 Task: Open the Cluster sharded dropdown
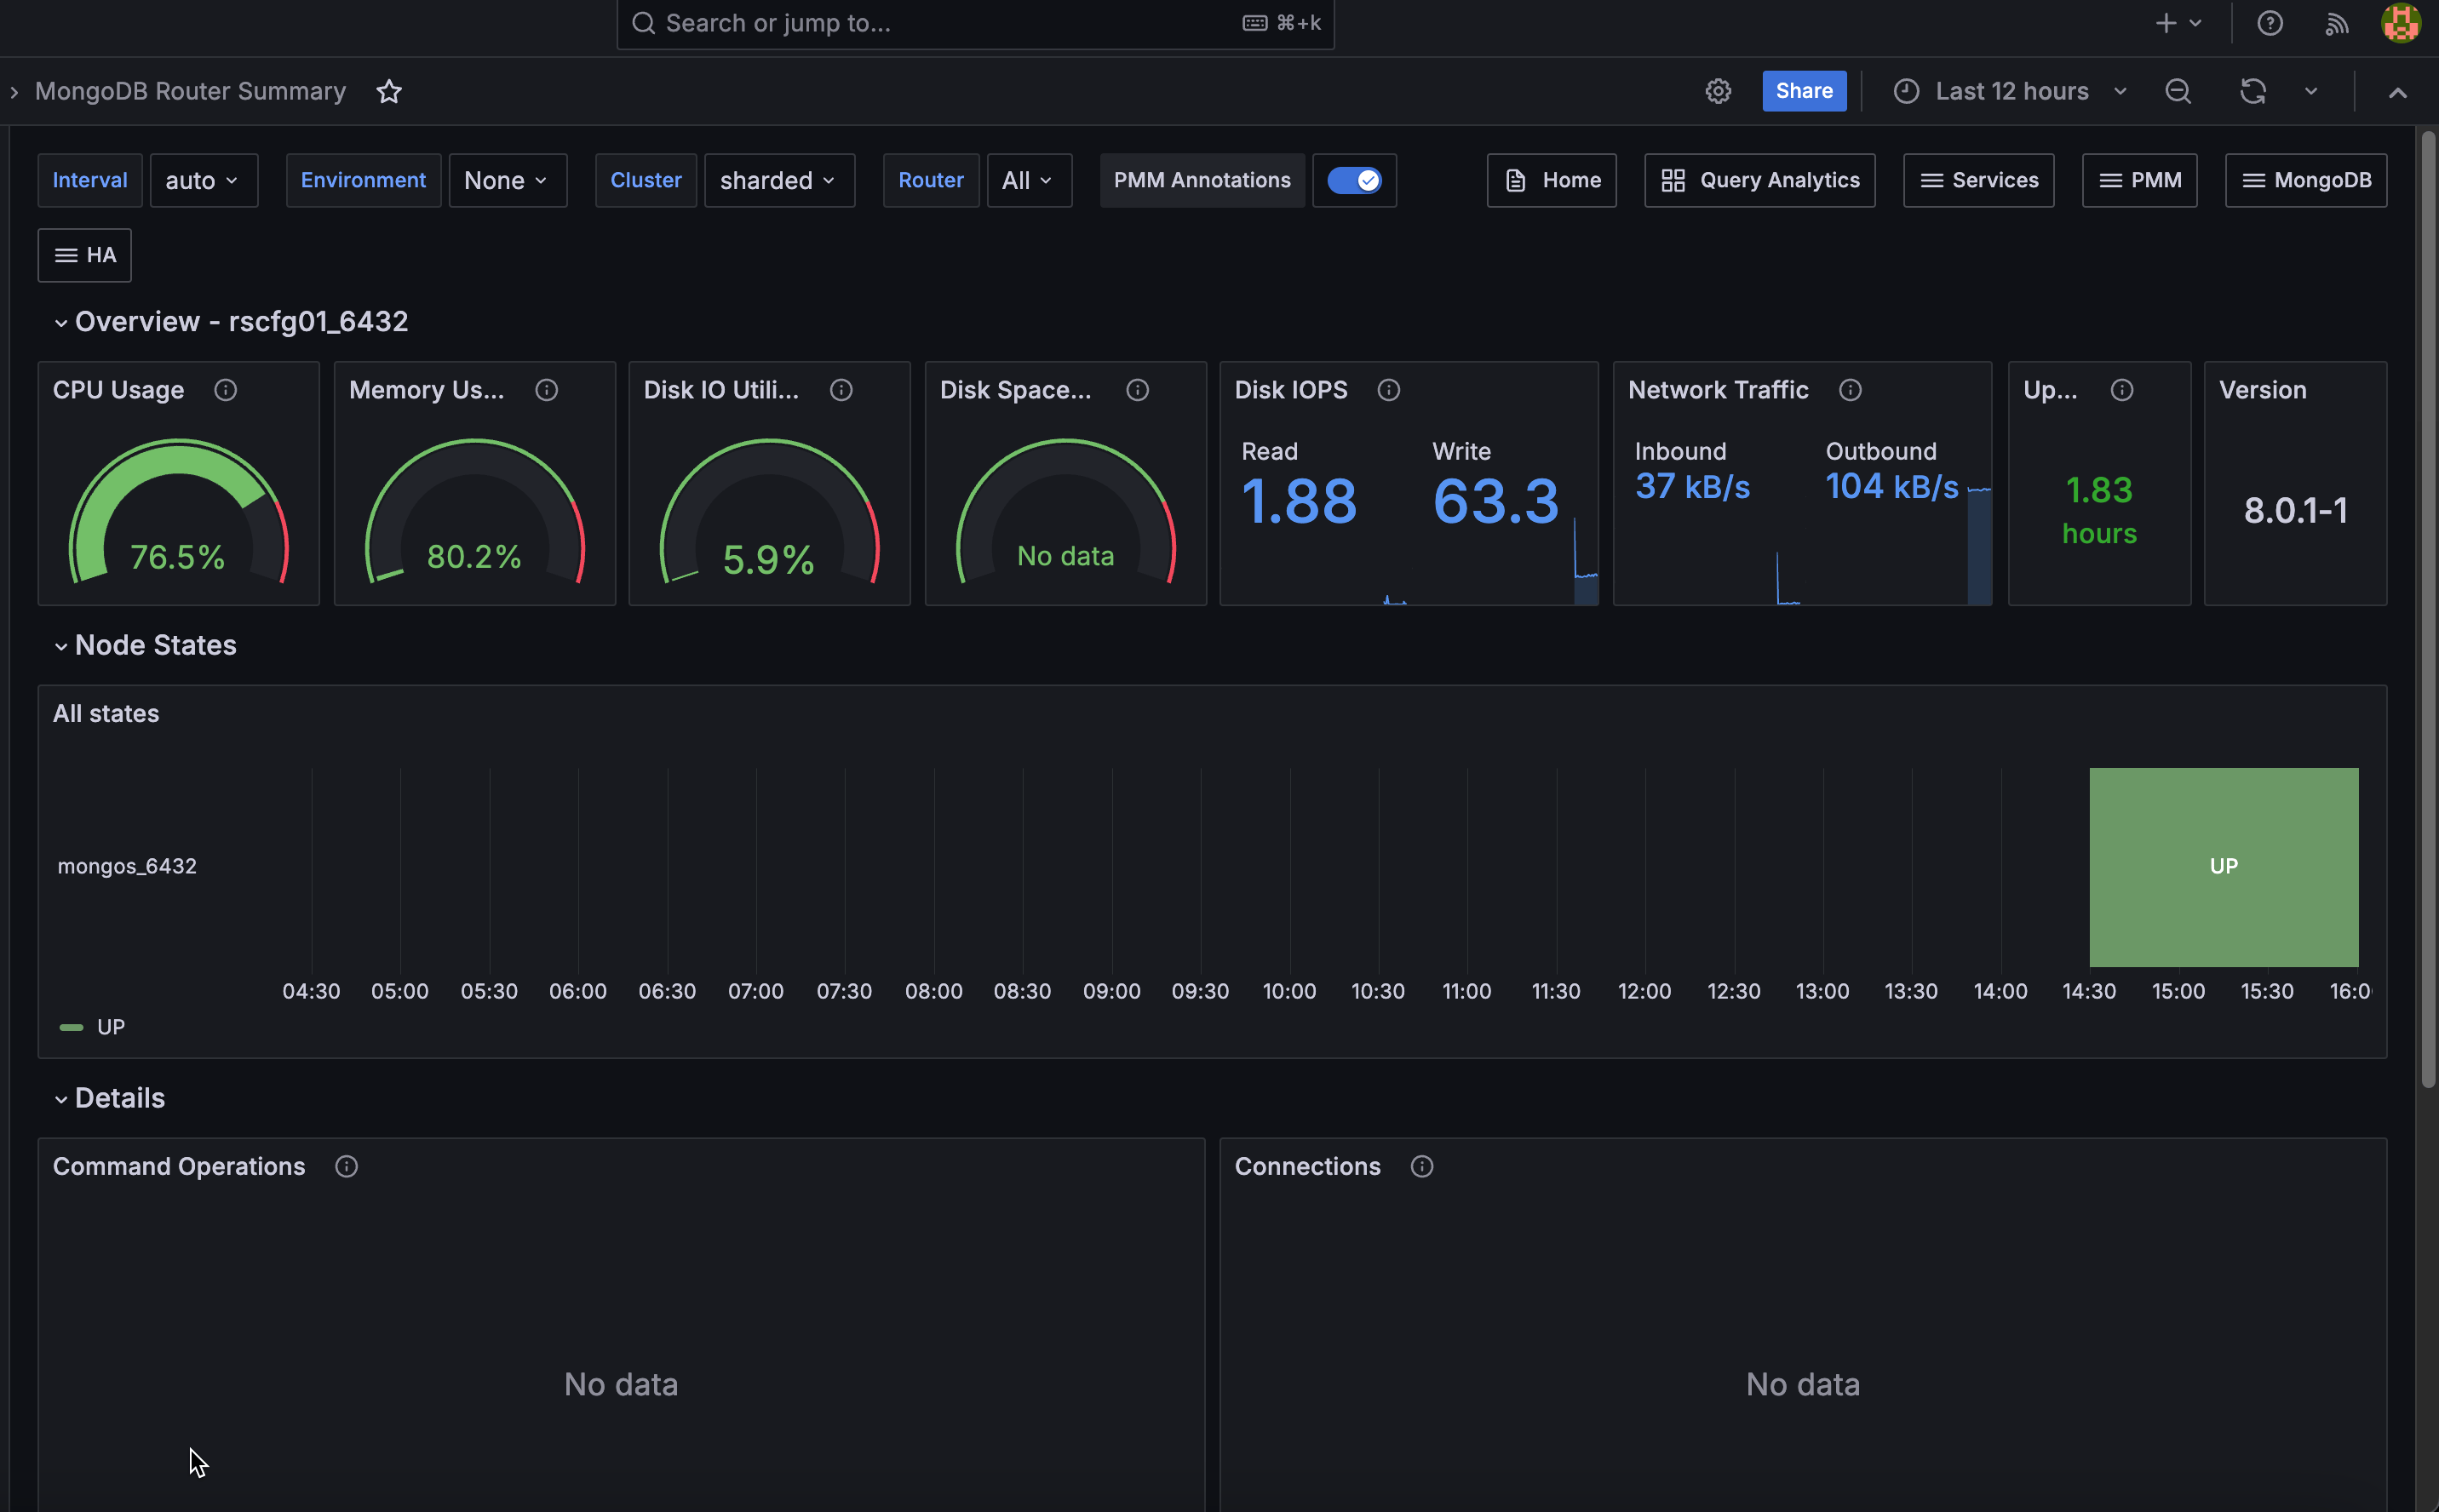[779, 180]
